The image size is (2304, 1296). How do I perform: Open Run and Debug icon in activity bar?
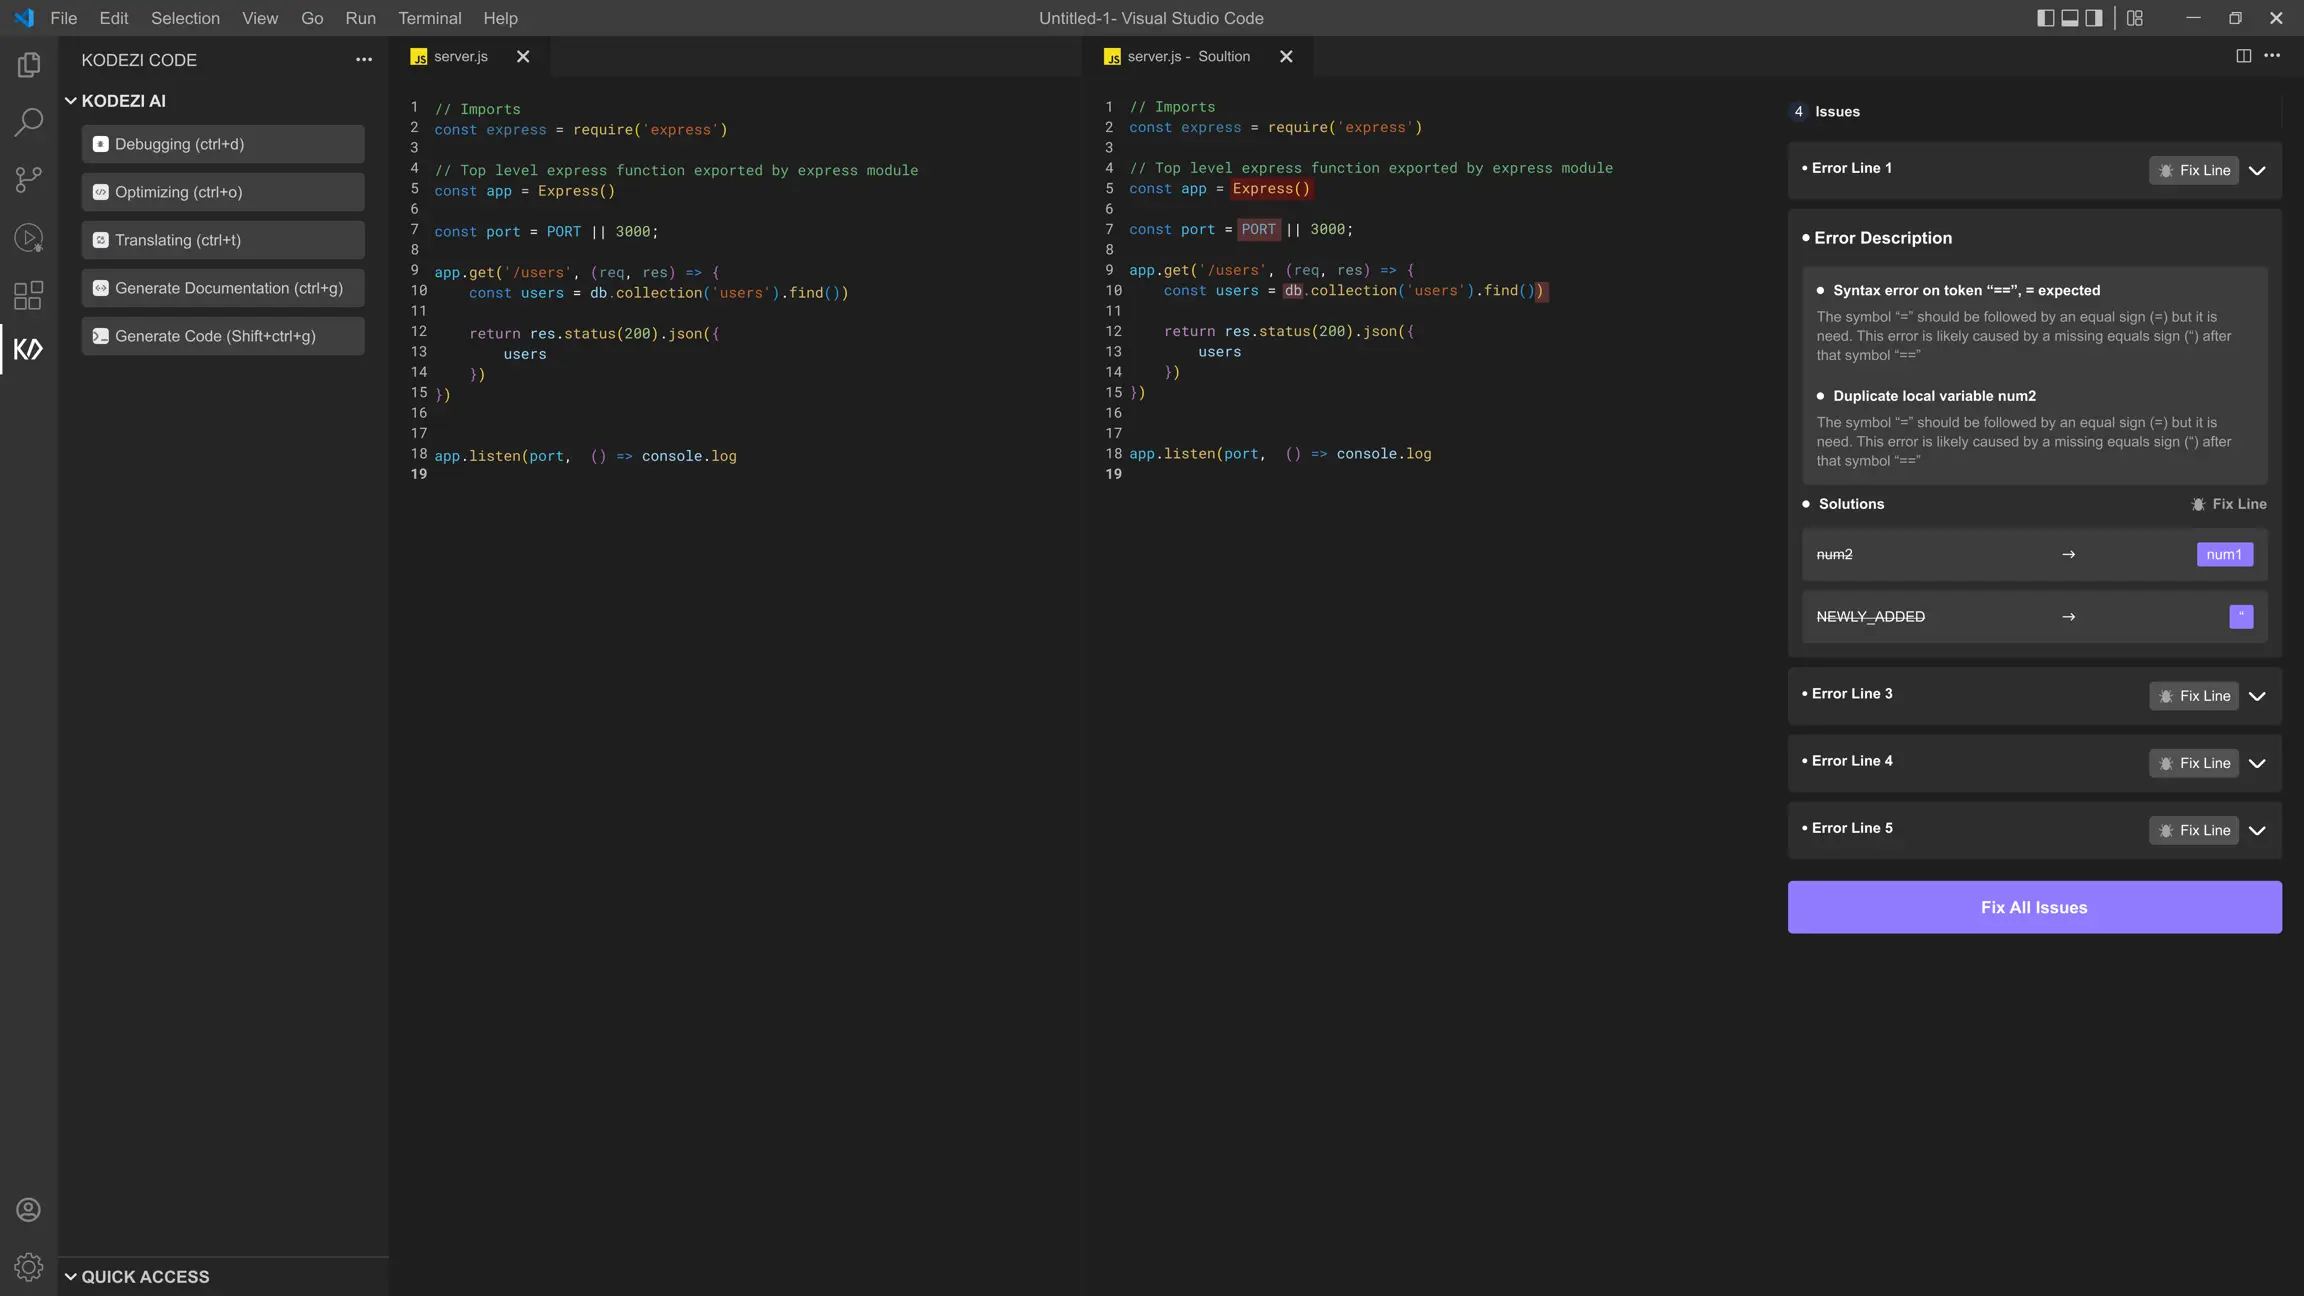pyautogui.click(x=28, y=238)
